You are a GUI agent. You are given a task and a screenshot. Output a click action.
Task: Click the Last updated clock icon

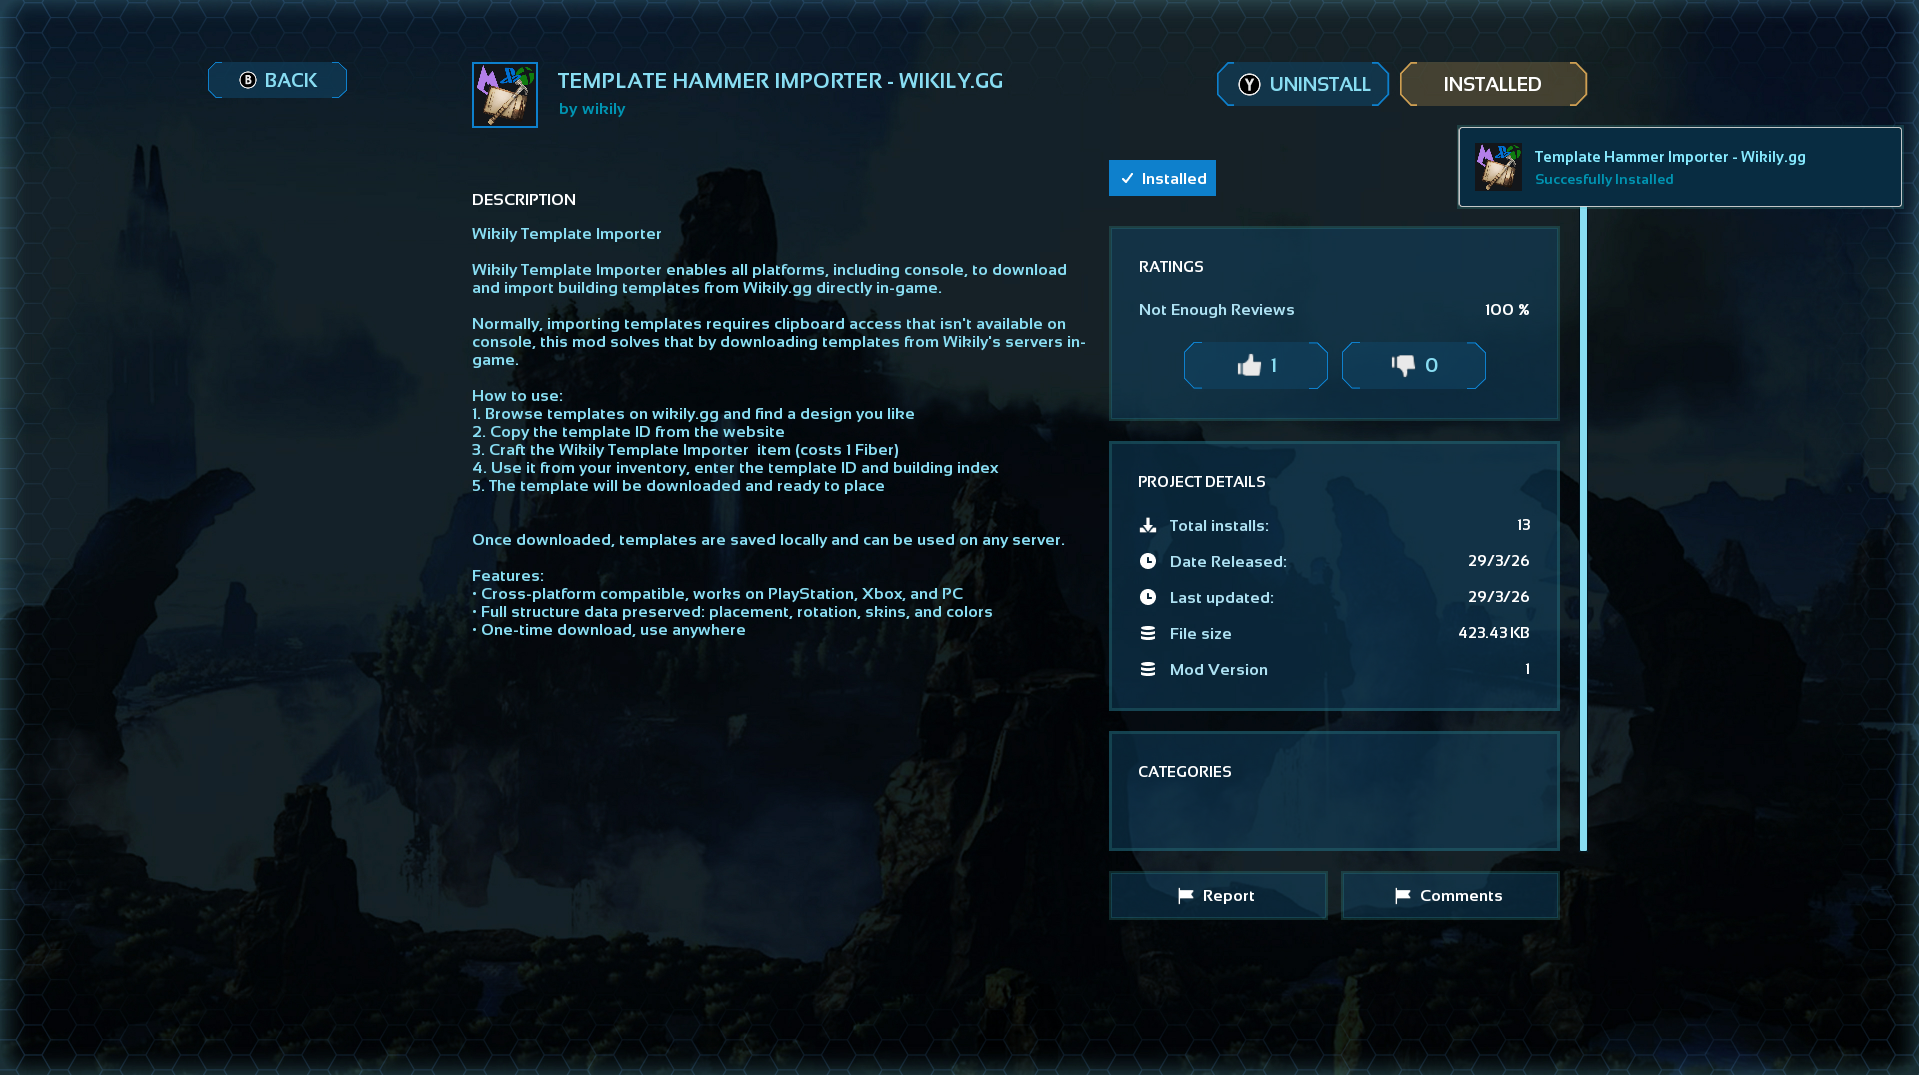1147,597
